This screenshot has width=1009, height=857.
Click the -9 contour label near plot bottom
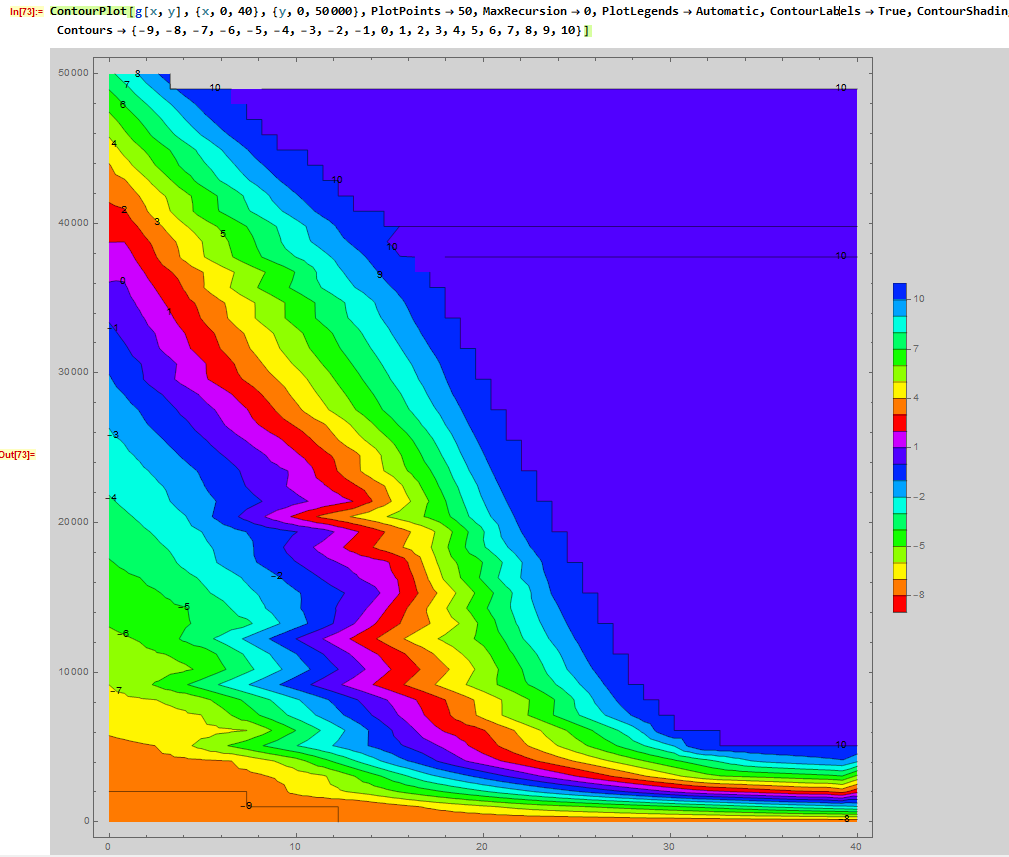[246, 805]
